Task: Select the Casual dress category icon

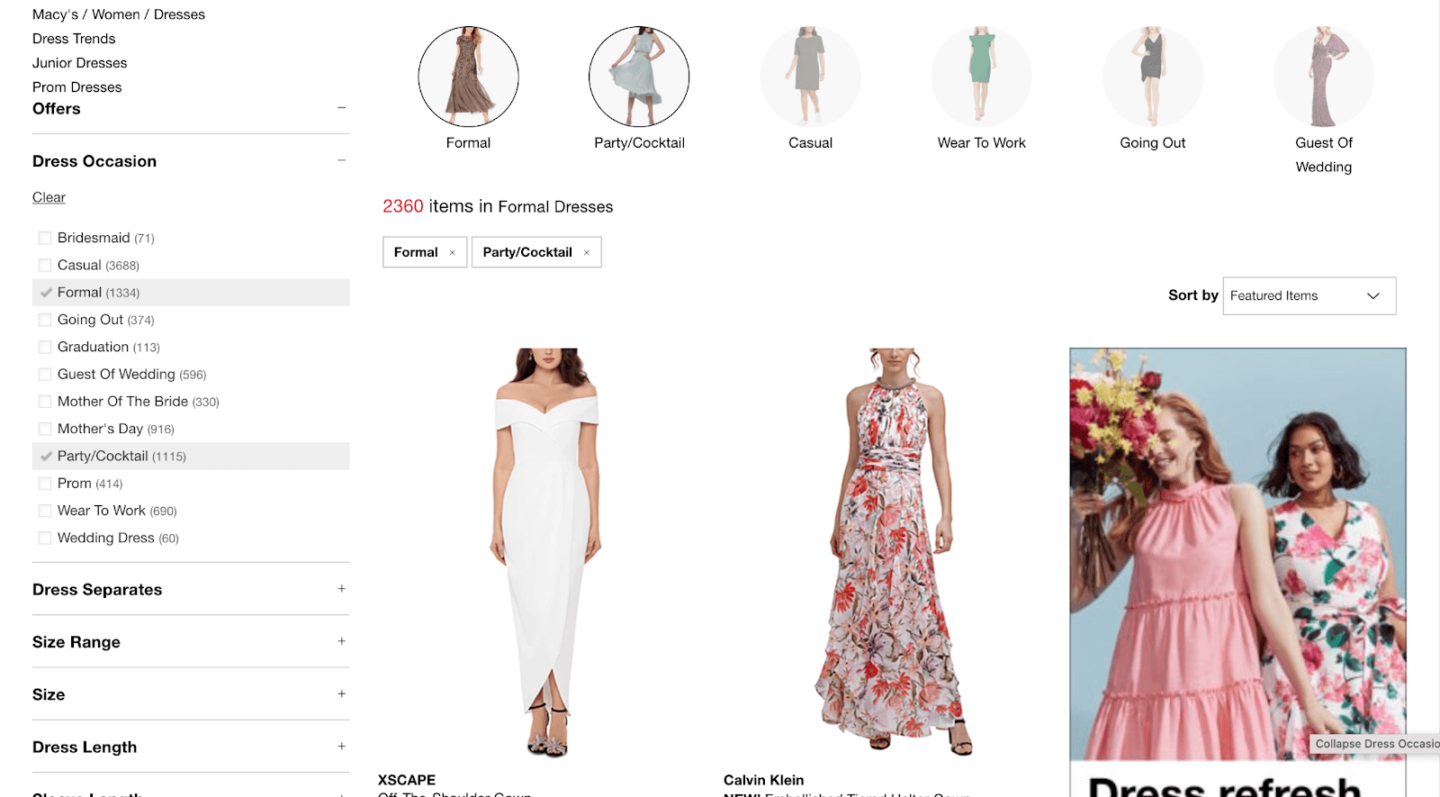Action: (x=810, y=77)
